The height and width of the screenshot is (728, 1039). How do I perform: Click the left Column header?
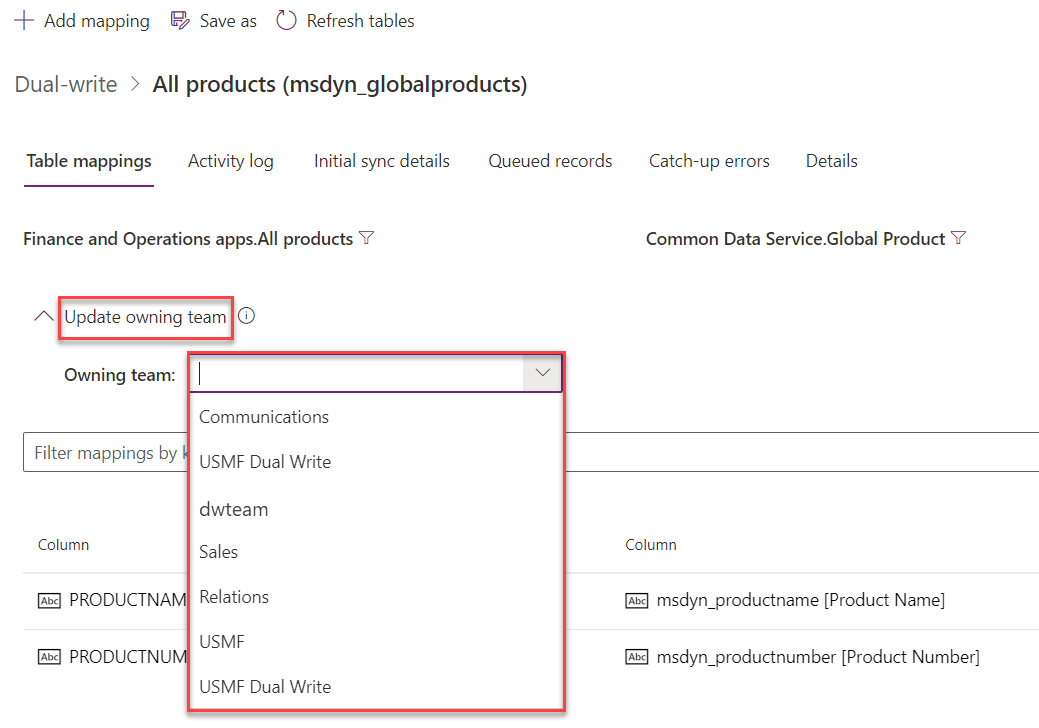click(64, 545)
